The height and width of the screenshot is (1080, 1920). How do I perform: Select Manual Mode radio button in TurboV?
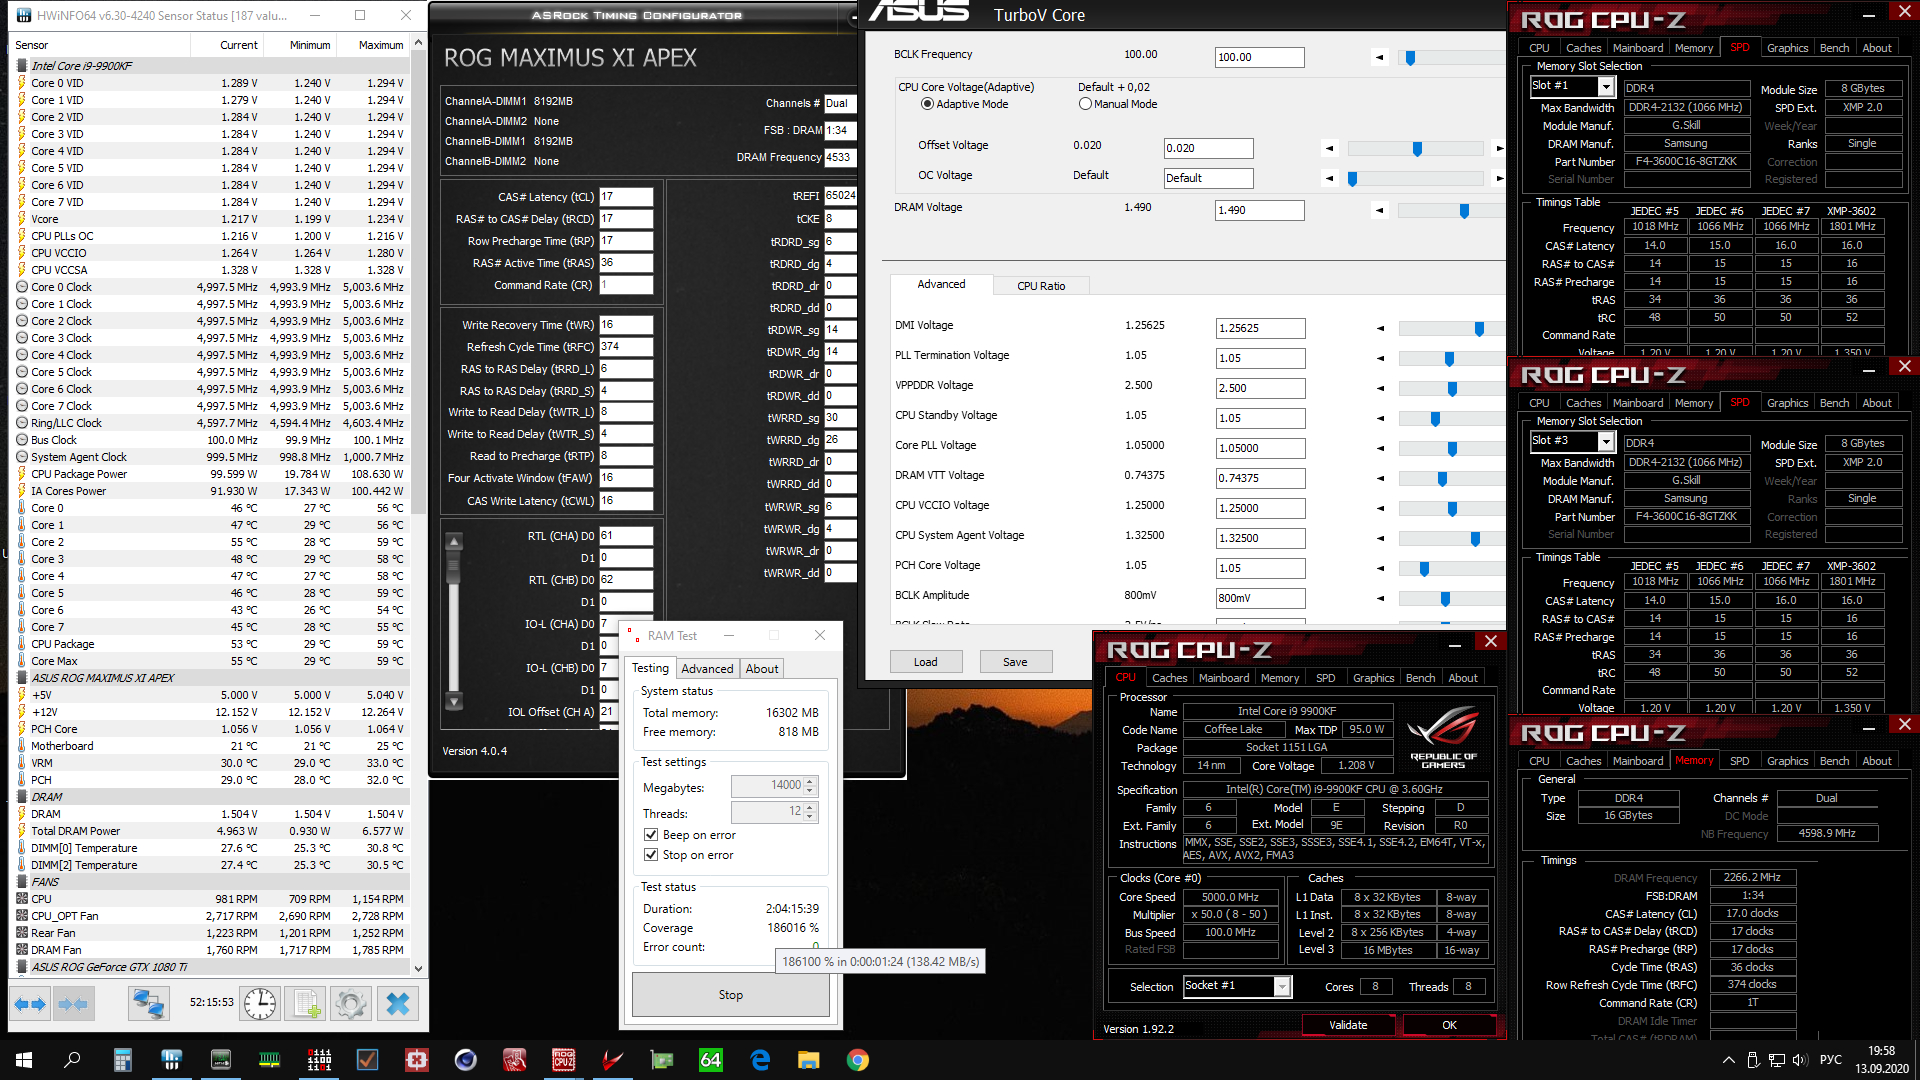1085,104
